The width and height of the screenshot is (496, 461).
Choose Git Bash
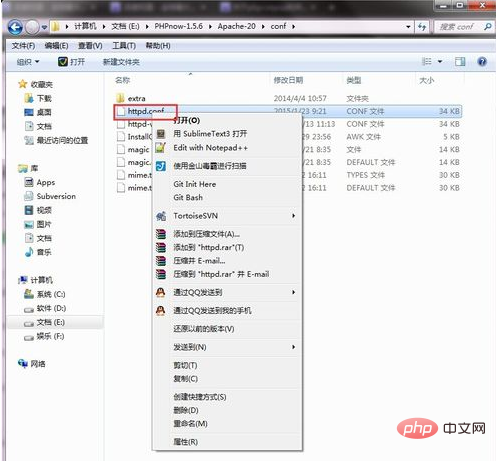pyautogui.click(x=188, y=197)
